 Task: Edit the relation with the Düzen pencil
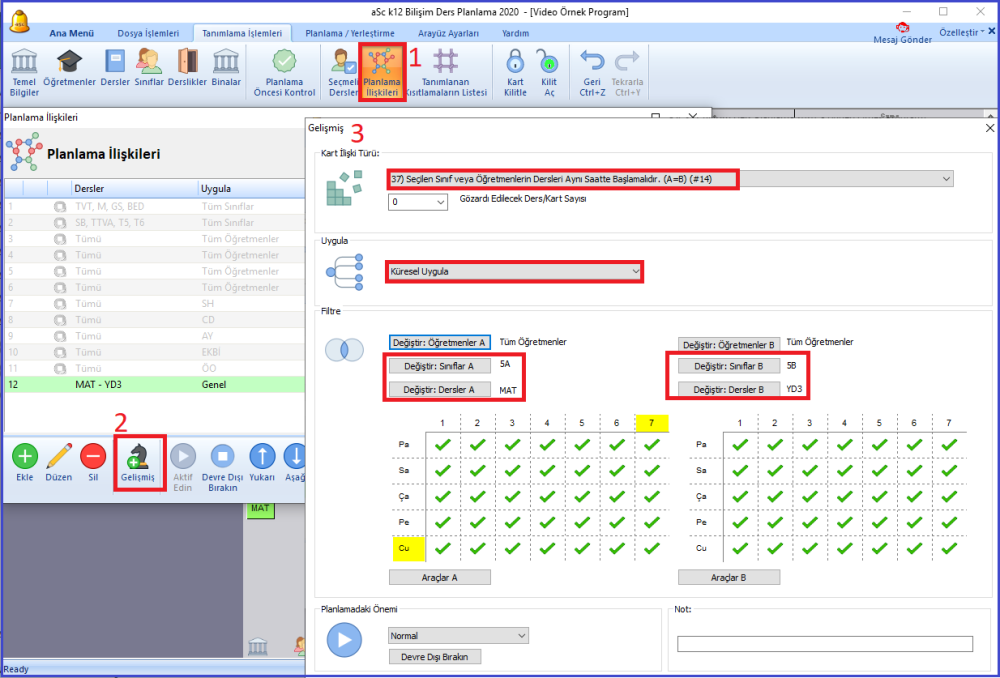(x=59, y=462)
